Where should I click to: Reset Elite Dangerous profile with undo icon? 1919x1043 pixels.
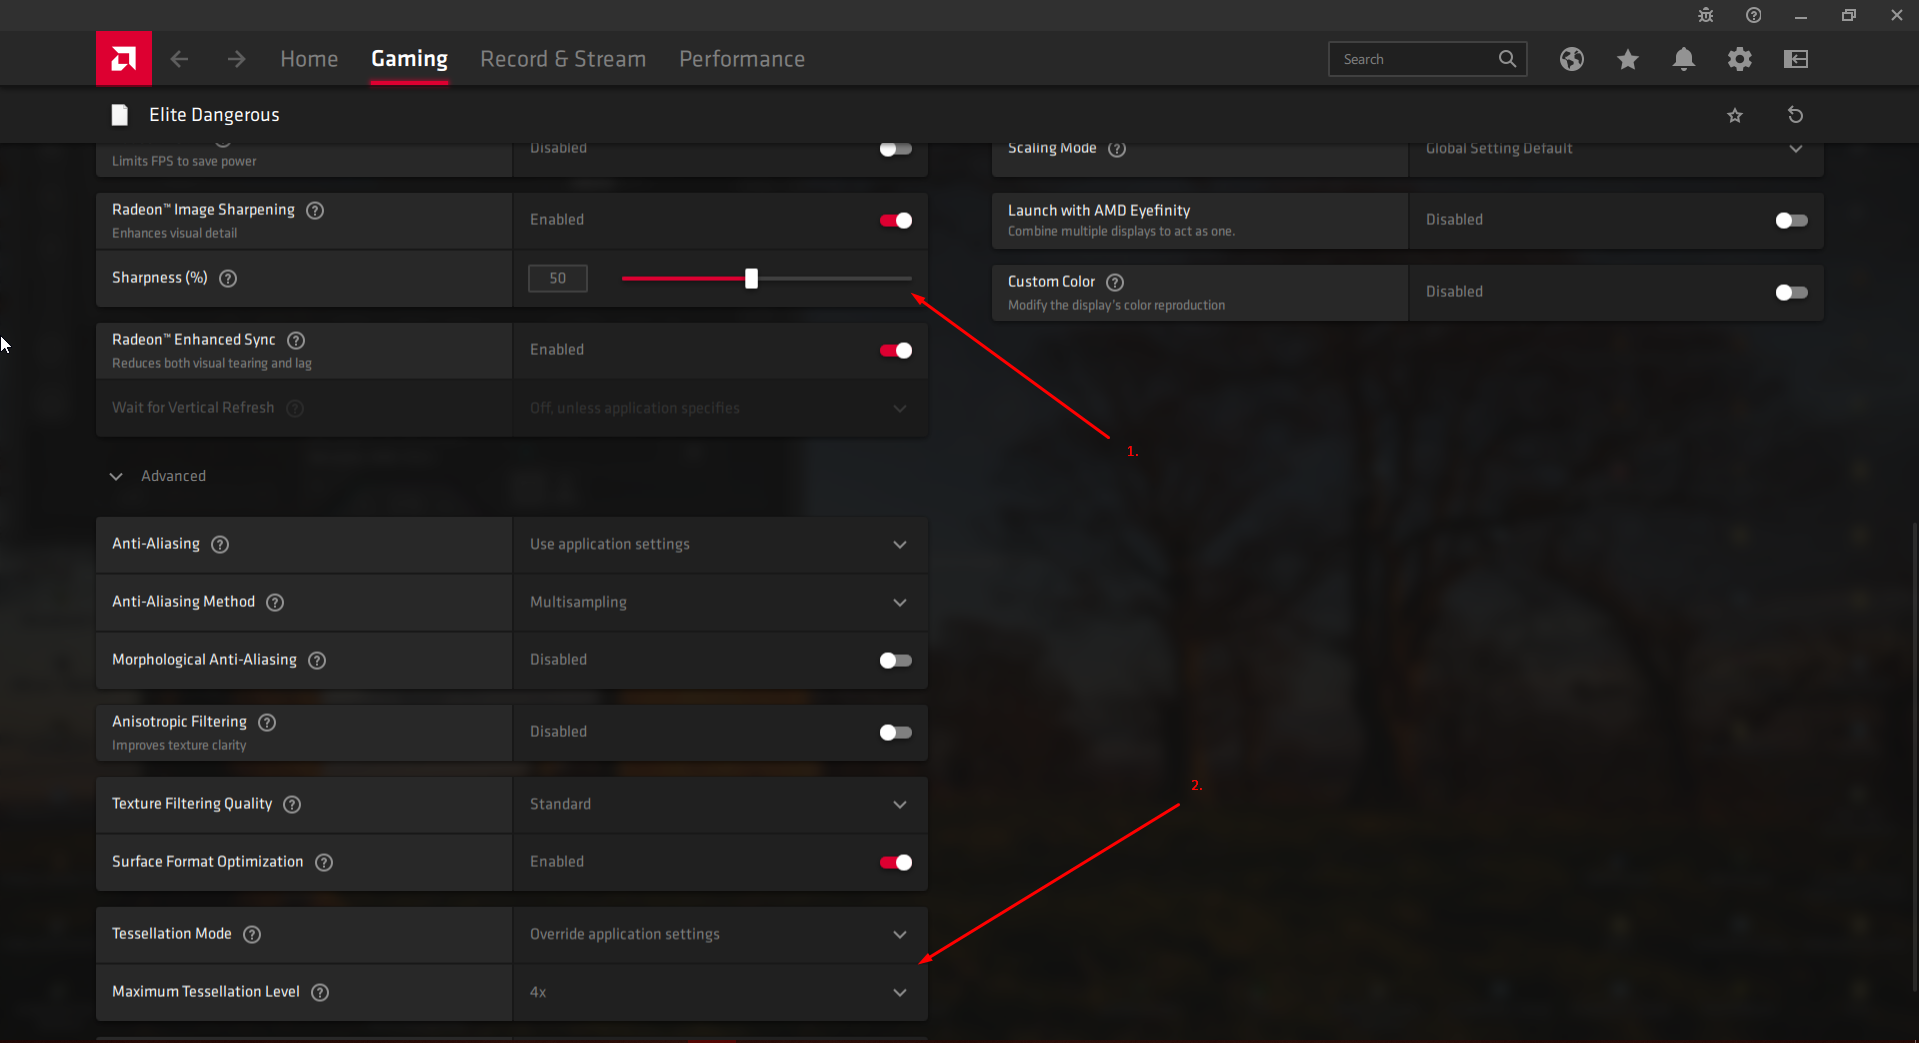click(1796, 115)
